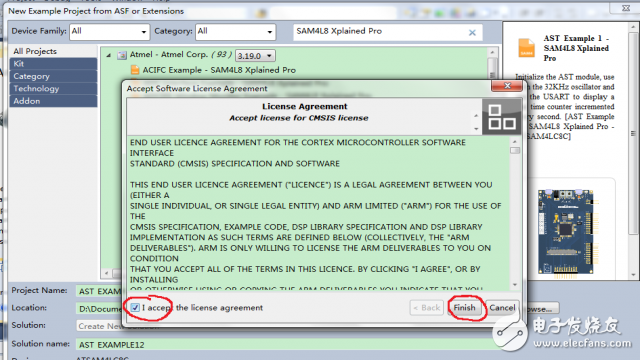This screenshot has width=640, height=360.
Task: Open the 3.19.0 version dropdown
Action: tap(255, 56)
